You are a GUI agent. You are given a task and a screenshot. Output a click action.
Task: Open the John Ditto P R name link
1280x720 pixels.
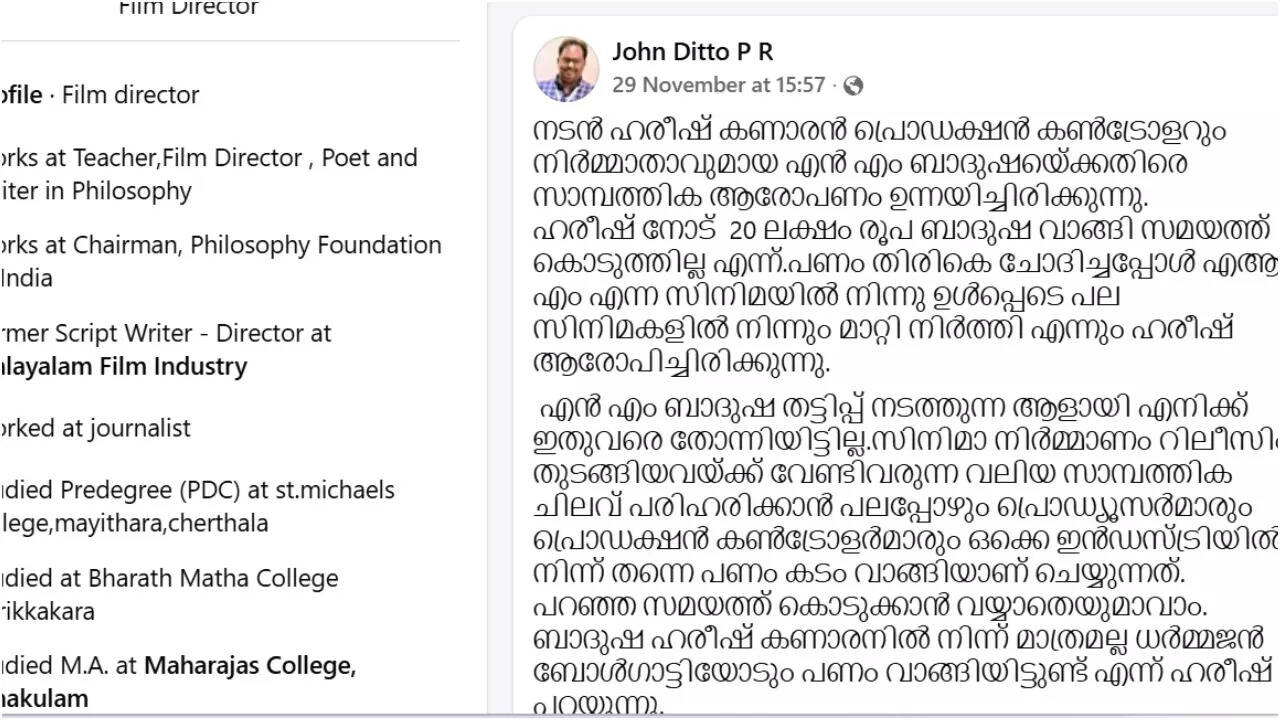click(692, 52)
